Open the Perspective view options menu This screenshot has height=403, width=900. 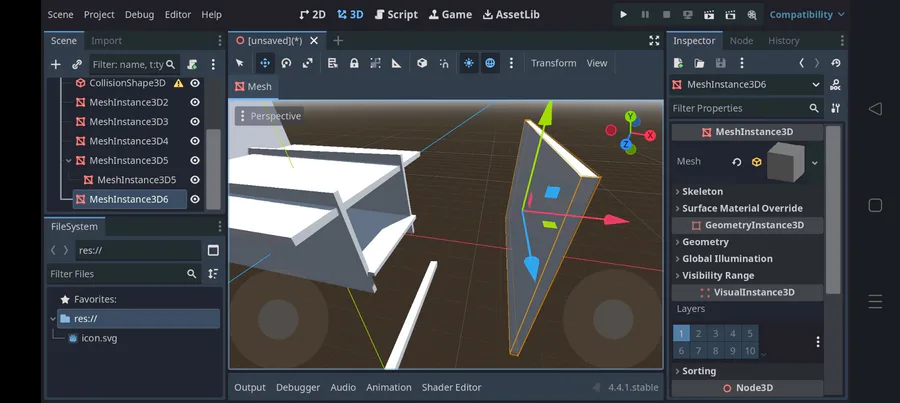point(269,116)
